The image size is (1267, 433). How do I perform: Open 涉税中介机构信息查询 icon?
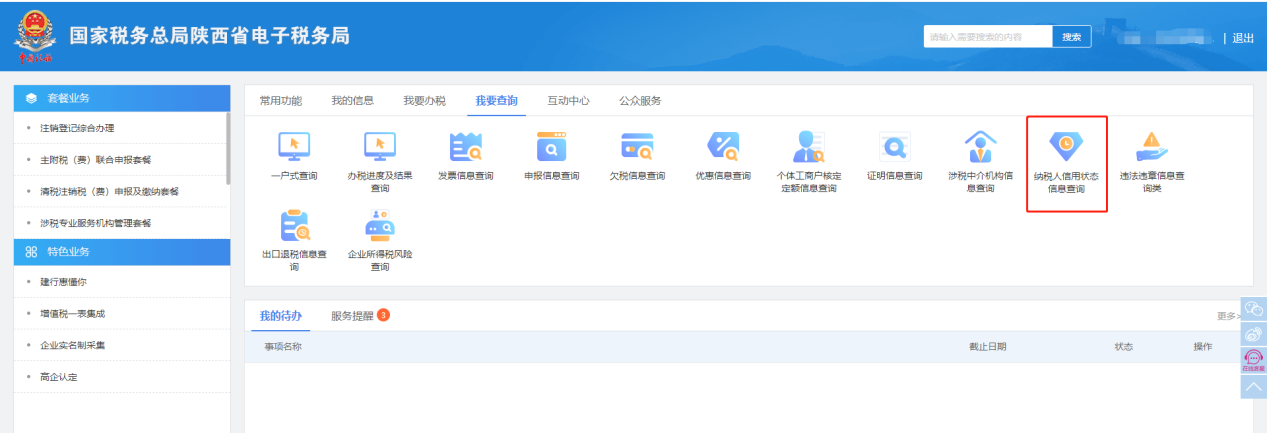pos(981,147)
